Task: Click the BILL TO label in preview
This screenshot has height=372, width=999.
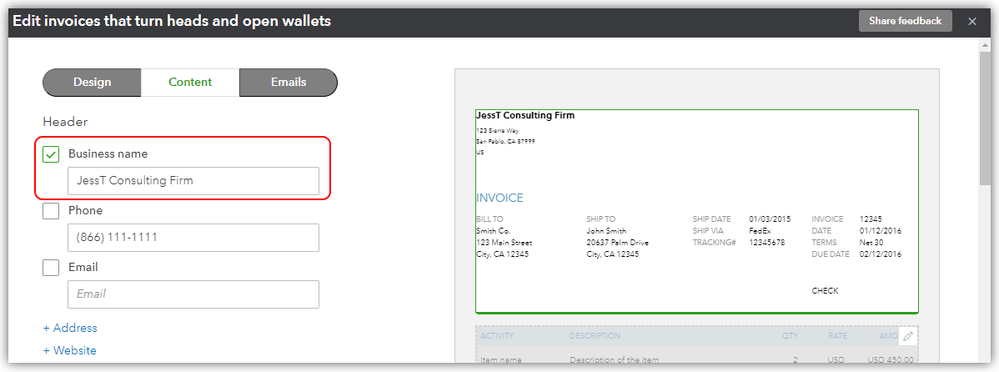Action: click(x=489, y=219)
